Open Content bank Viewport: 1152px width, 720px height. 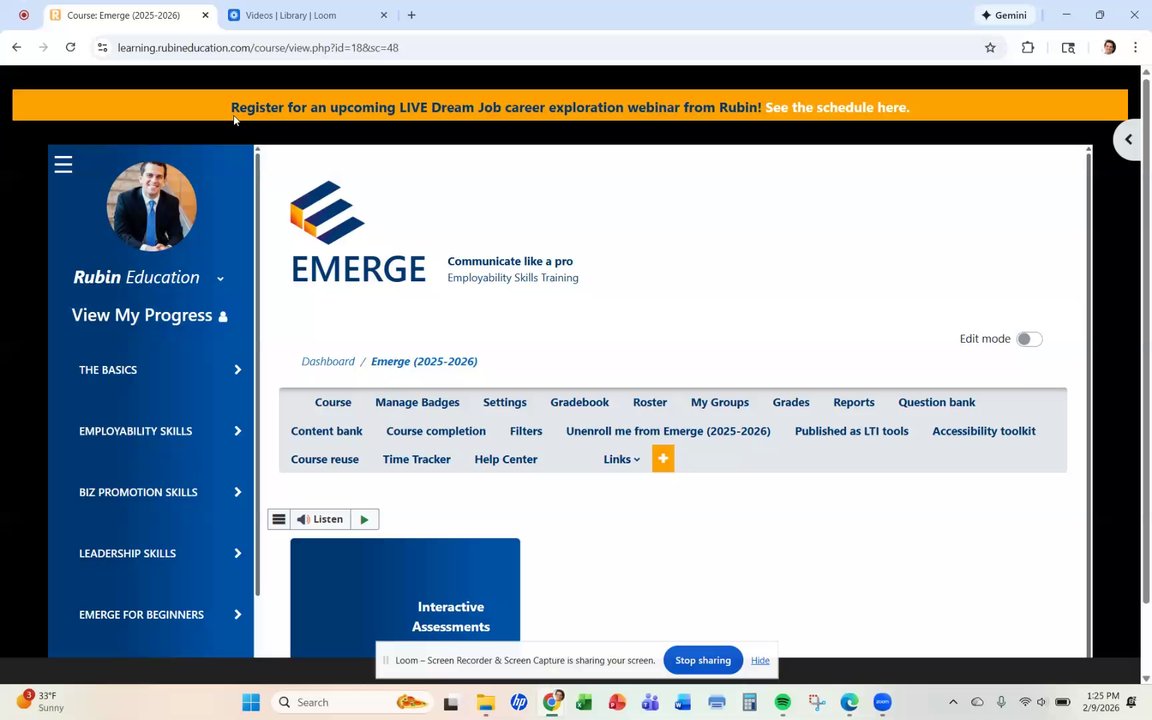coord(327,431)
